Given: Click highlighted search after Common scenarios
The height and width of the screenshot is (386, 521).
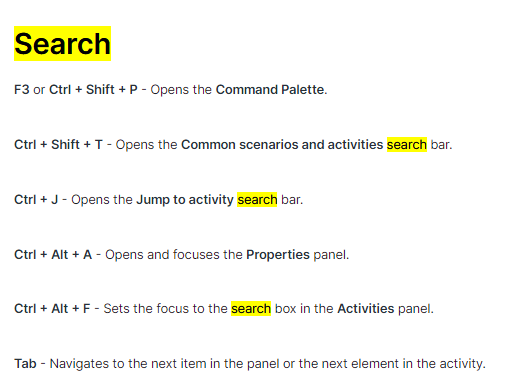Looking at the screenshot, I should click(x=407, y=145).
